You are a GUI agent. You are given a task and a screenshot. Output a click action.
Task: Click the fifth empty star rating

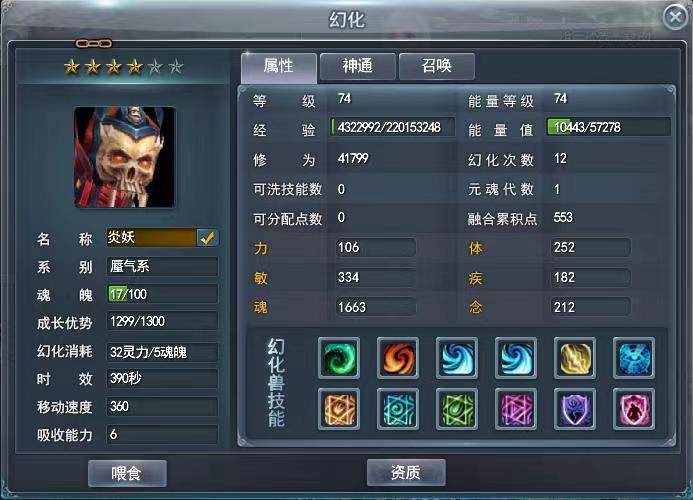point(155,67)
